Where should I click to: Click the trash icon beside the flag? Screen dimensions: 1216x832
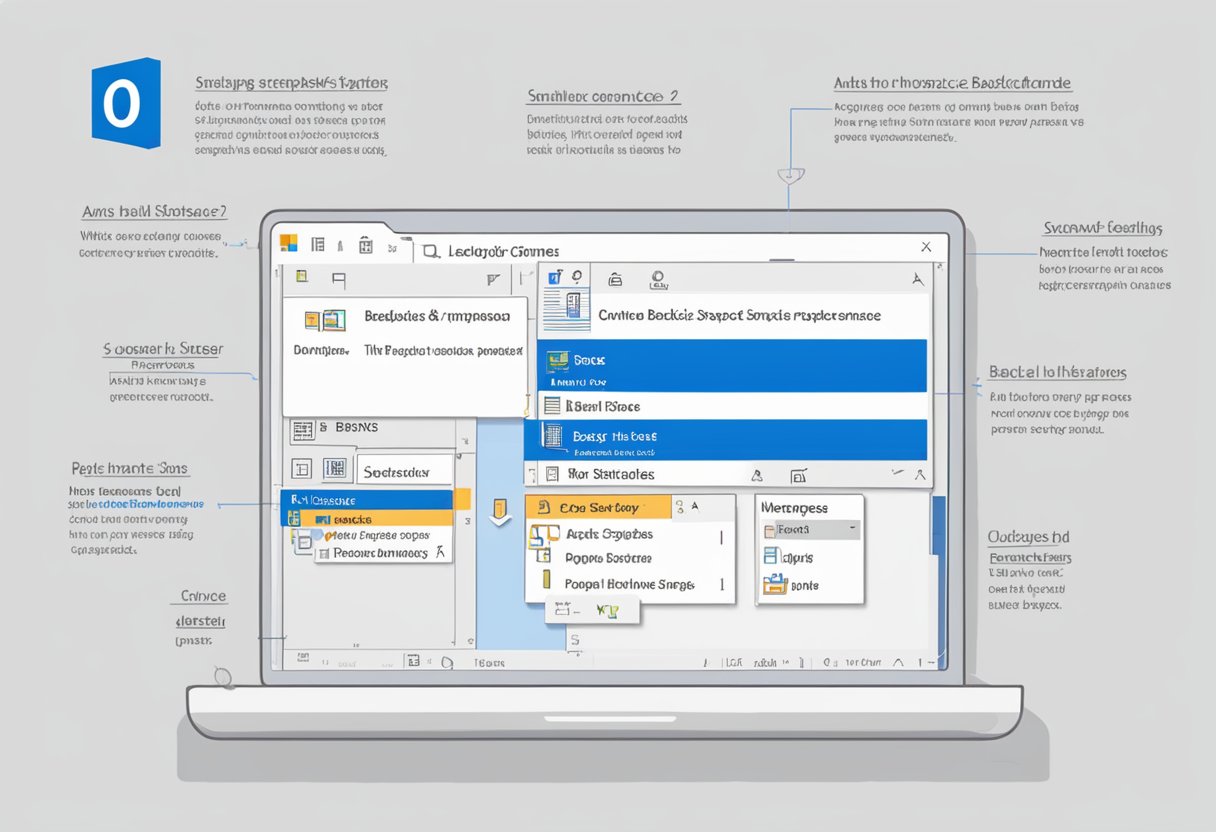pyautogui.click(x=798, y=472)
